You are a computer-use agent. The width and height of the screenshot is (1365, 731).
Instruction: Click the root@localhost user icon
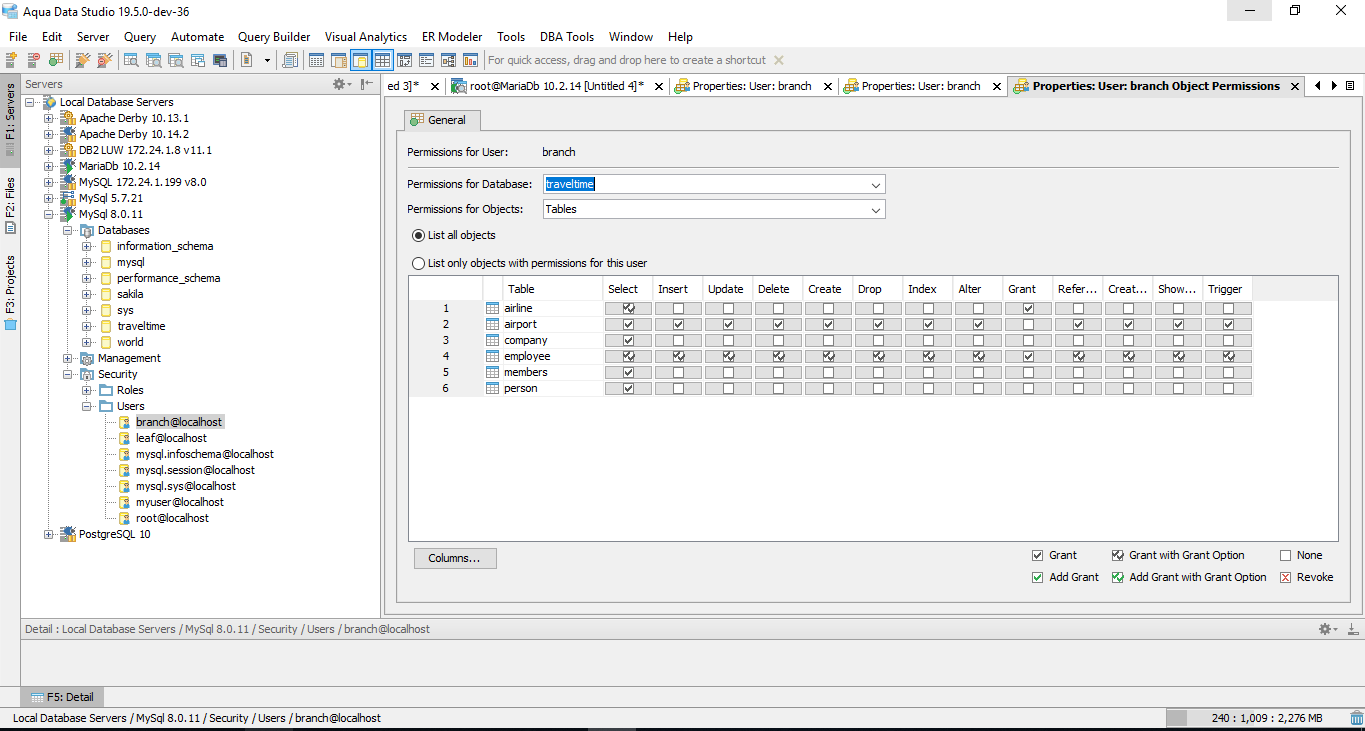(x=125, y=518)
